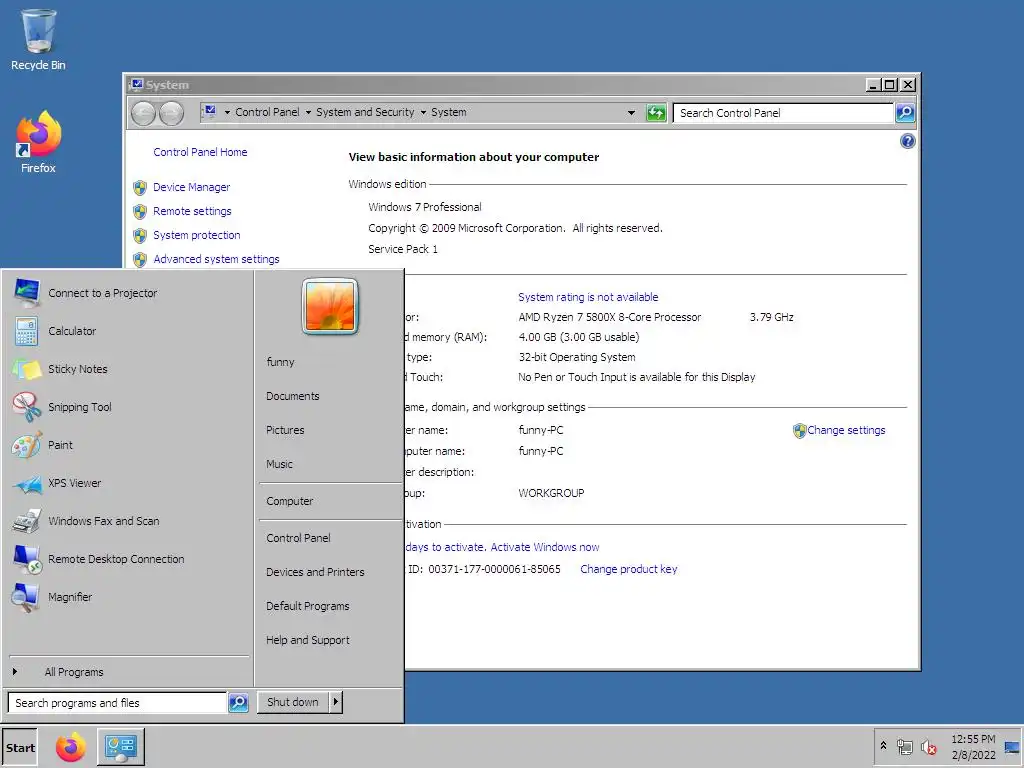The image size is (1024, 768).
Task: Click the Control Panel taskbar button
Action: (x=121, y=747)
